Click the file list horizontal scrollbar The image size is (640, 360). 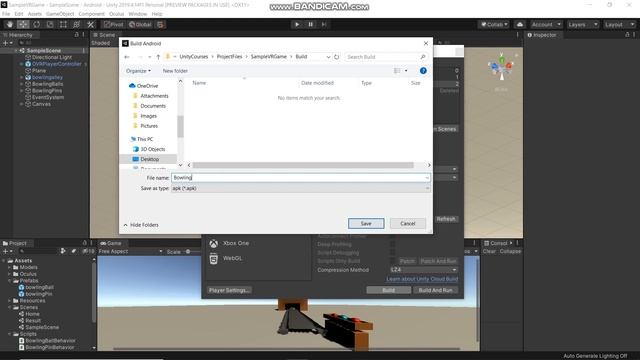click(303, 165)
